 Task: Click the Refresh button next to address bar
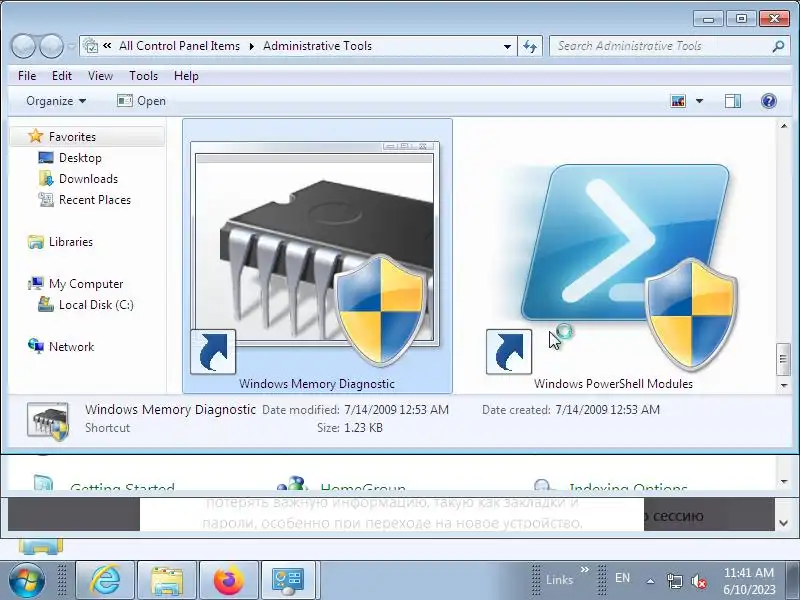pos(530,46)
